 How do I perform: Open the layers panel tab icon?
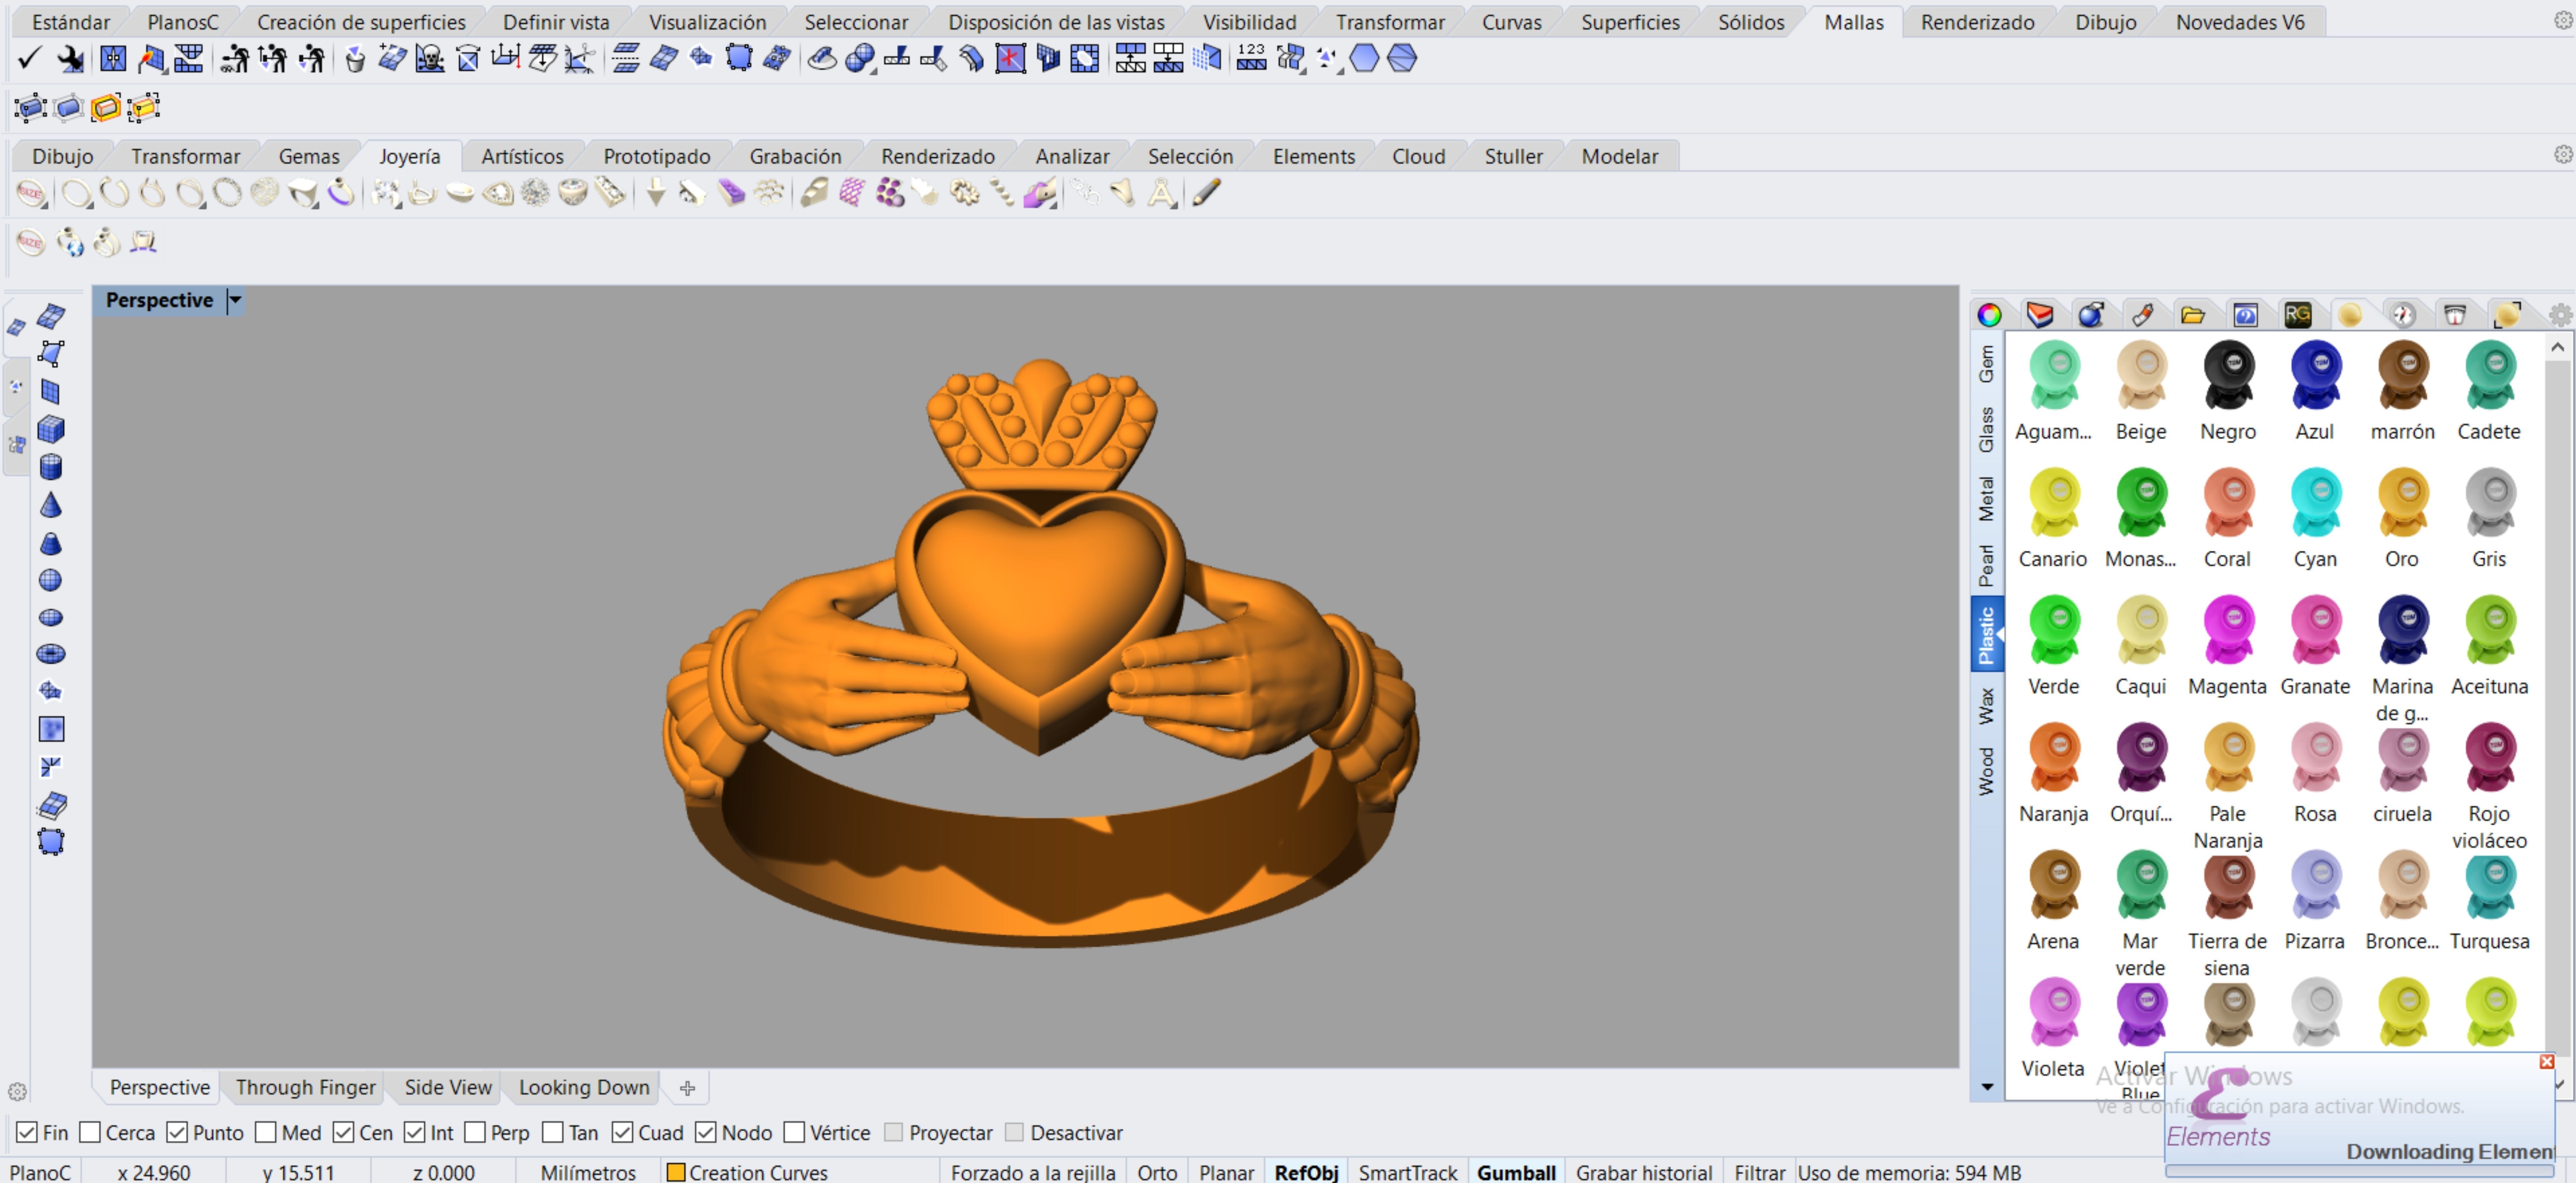(x=2040, y=315)
